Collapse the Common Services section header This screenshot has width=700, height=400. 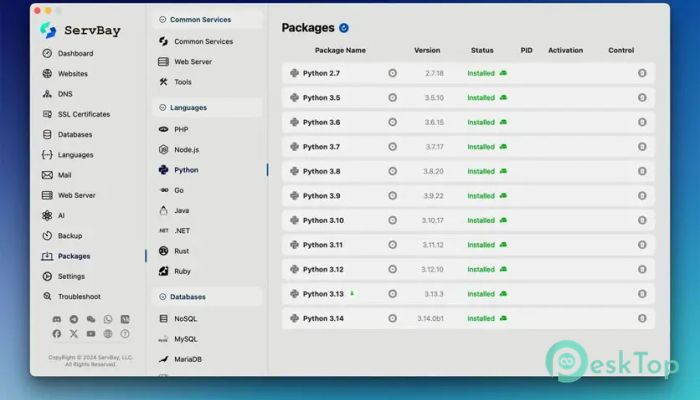point(207,20)
